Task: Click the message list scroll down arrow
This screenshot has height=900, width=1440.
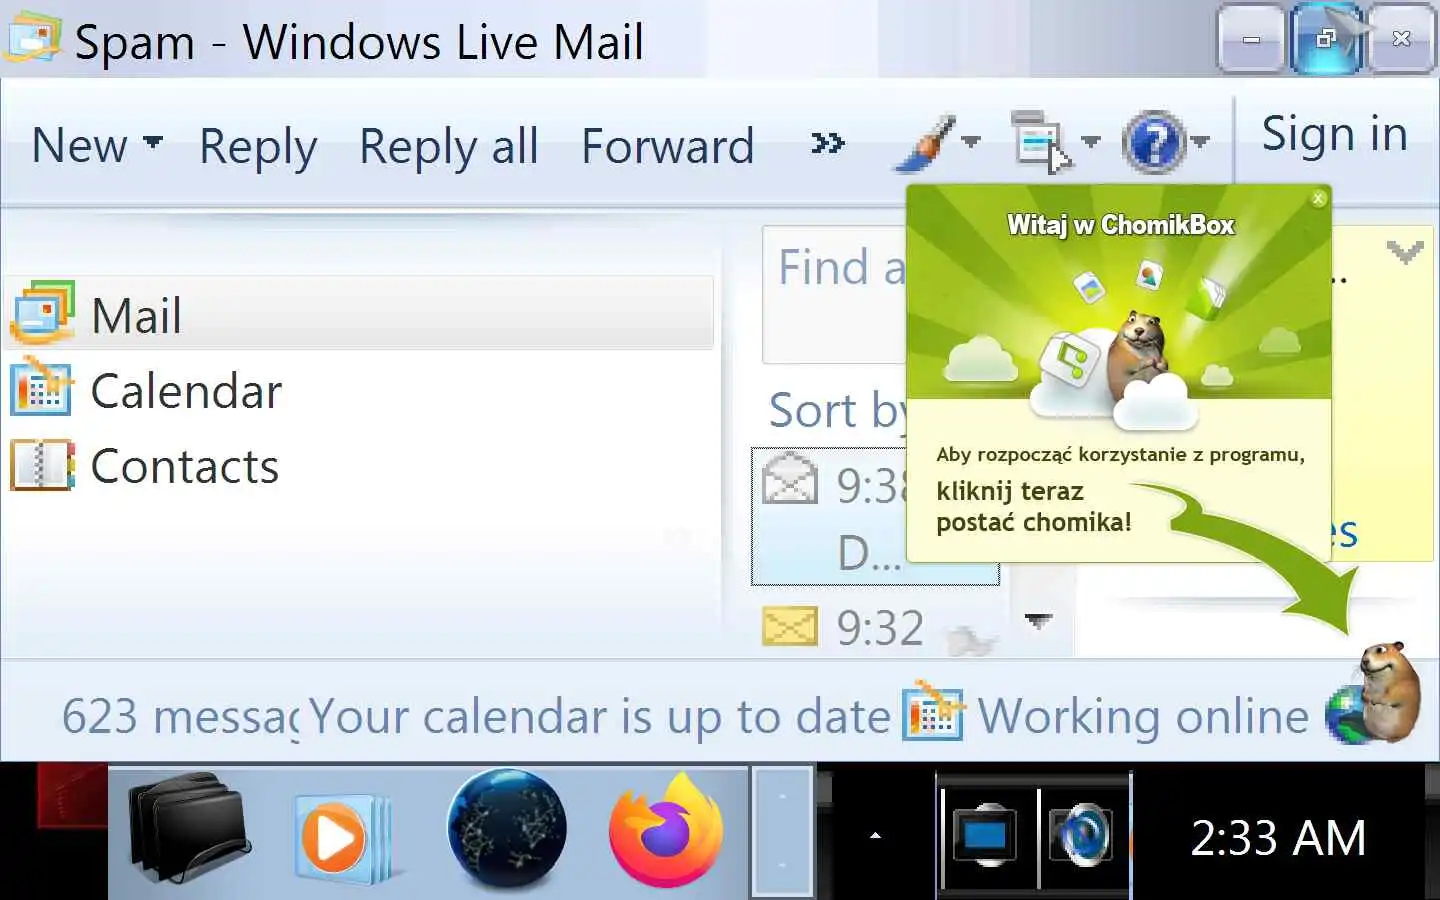Action: pyautogui.click(x=1038, y=622)
